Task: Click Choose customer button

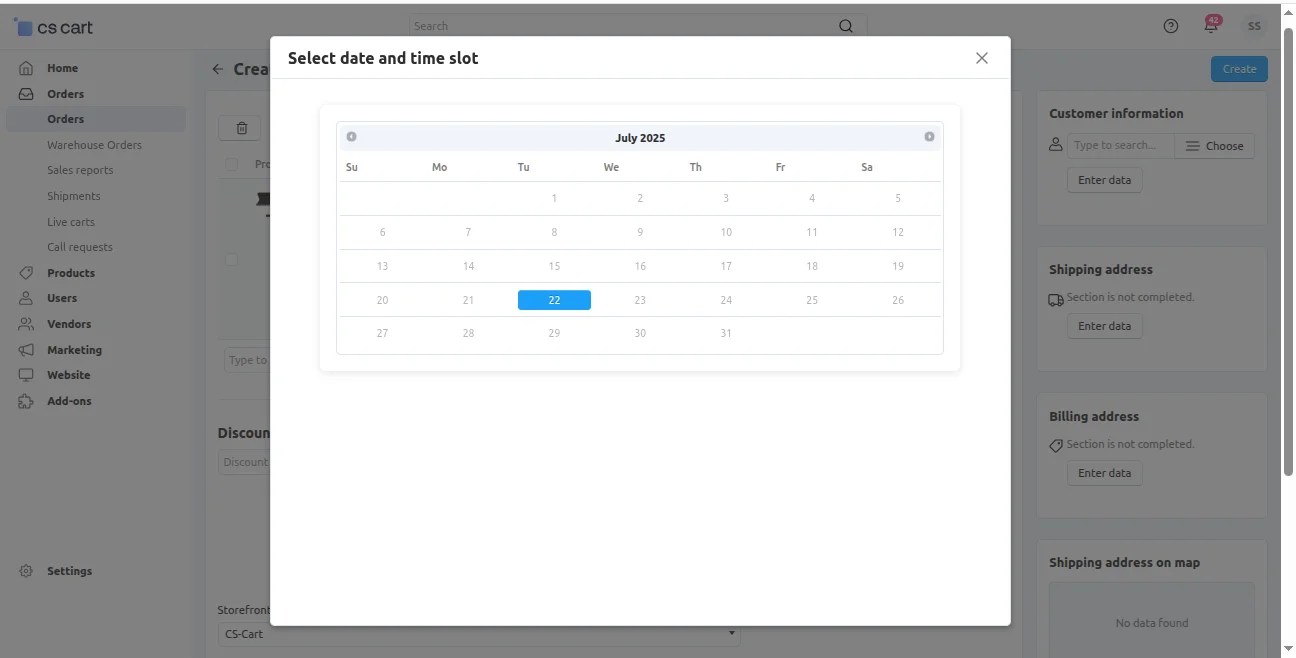Action: pyautogui.click(x=1214, y=146)
